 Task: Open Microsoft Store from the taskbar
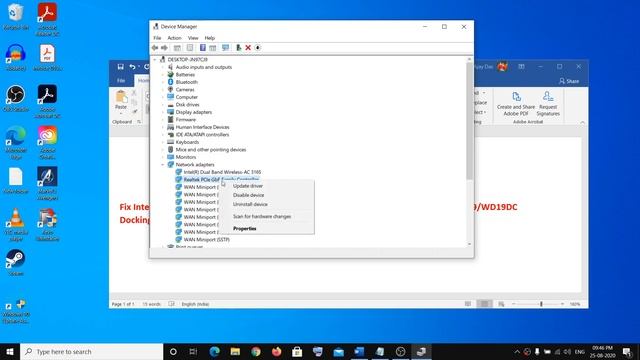297,351
